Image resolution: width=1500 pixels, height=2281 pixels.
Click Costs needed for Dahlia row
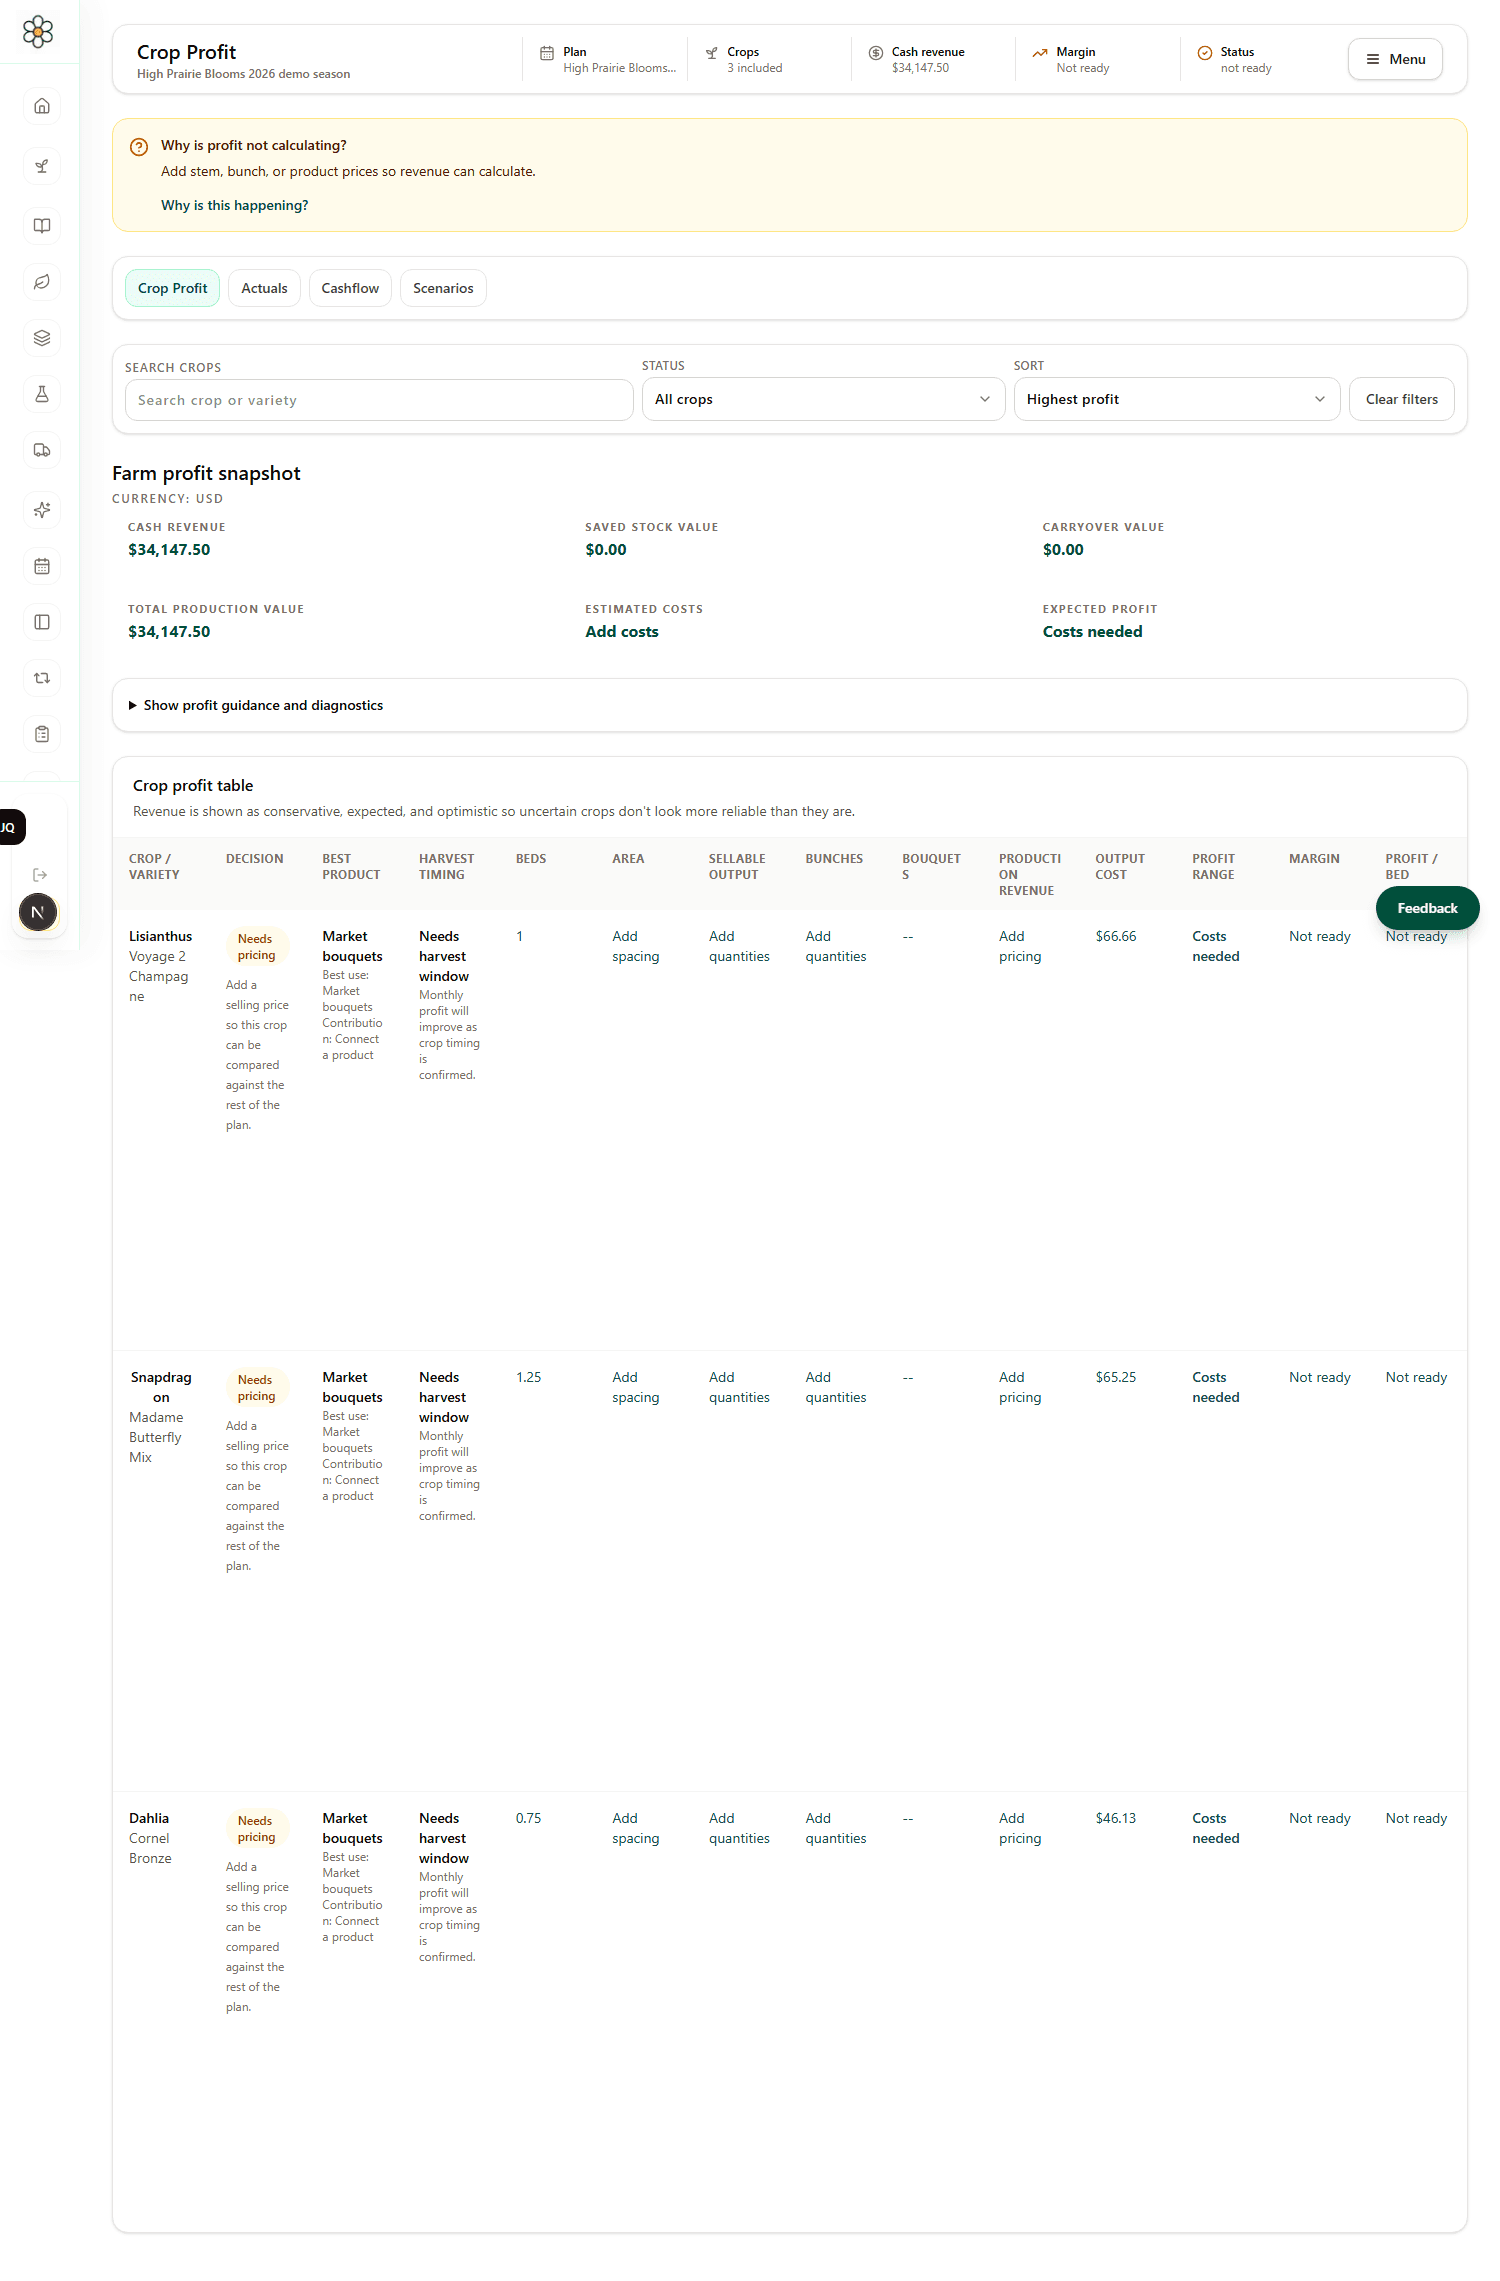pos(1216,1828)
